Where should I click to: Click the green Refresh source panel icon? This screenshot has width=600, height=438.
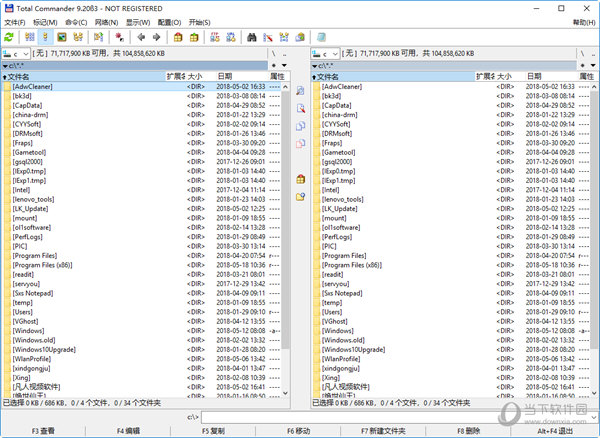tap(9, 37)
